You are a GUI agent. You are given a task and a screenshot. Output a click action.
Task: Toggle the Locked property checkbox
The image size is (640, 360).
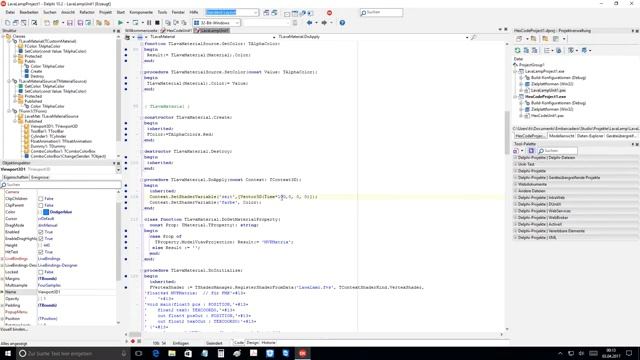point(40,272)
